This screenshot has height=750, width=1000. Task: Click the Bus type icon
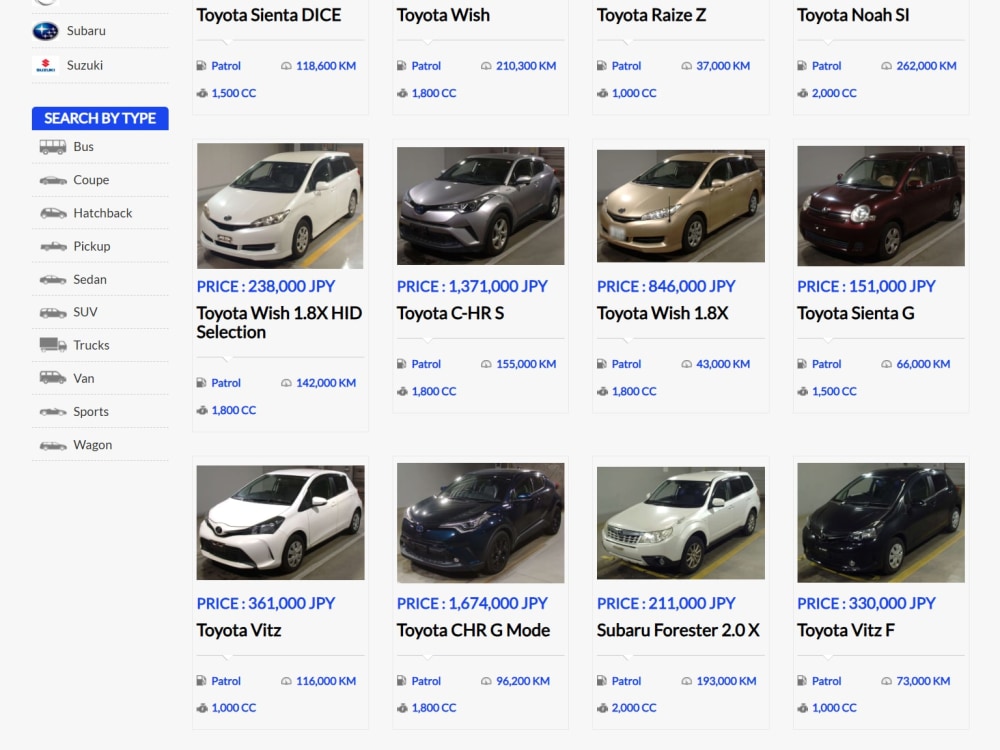point(52,147)
